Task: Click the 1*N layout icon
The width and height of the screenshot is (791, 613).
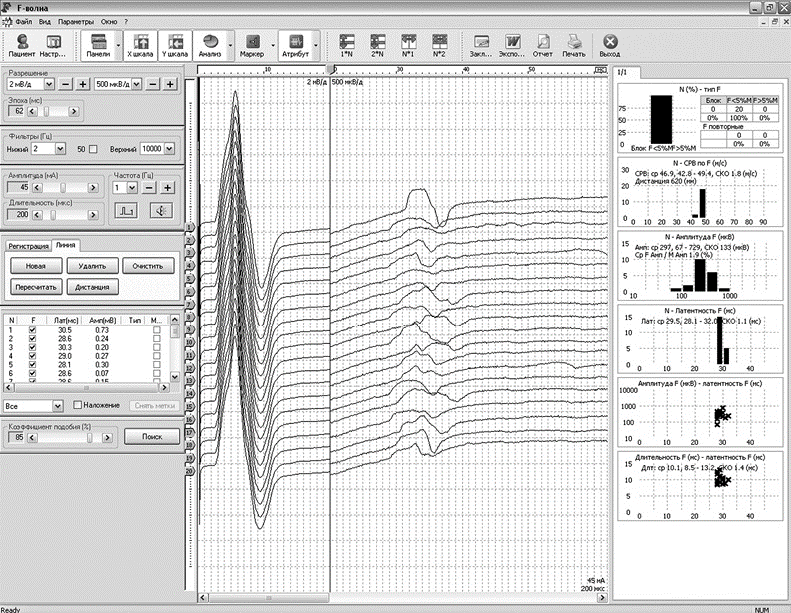Action: point(347,45)
